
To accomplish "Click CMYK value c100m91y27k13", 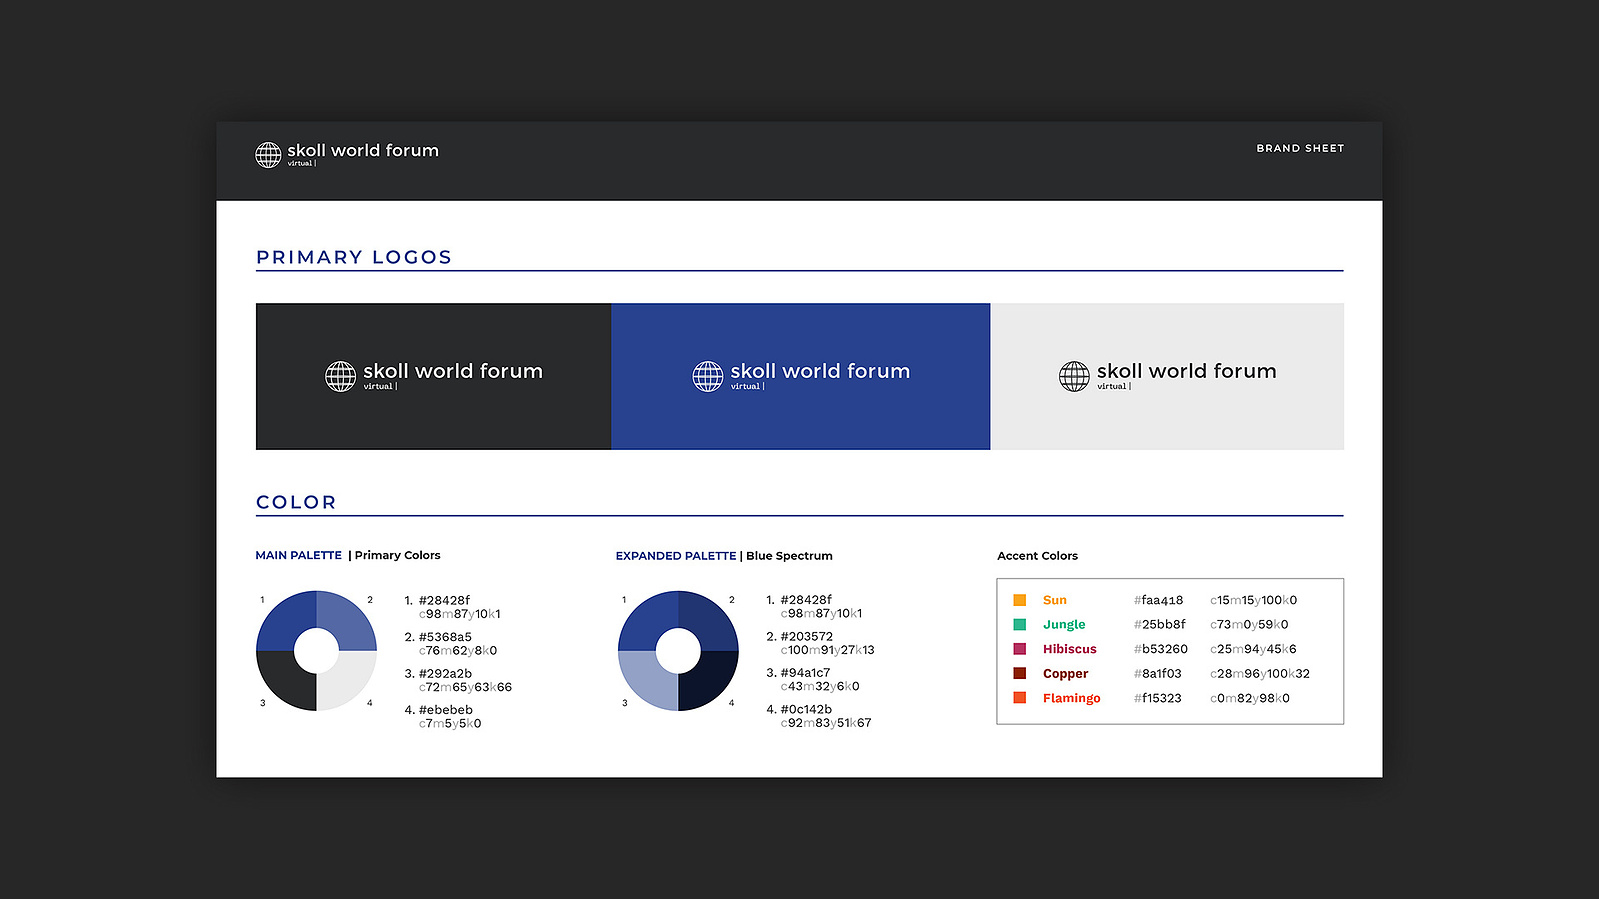I will tap(828, 650).
